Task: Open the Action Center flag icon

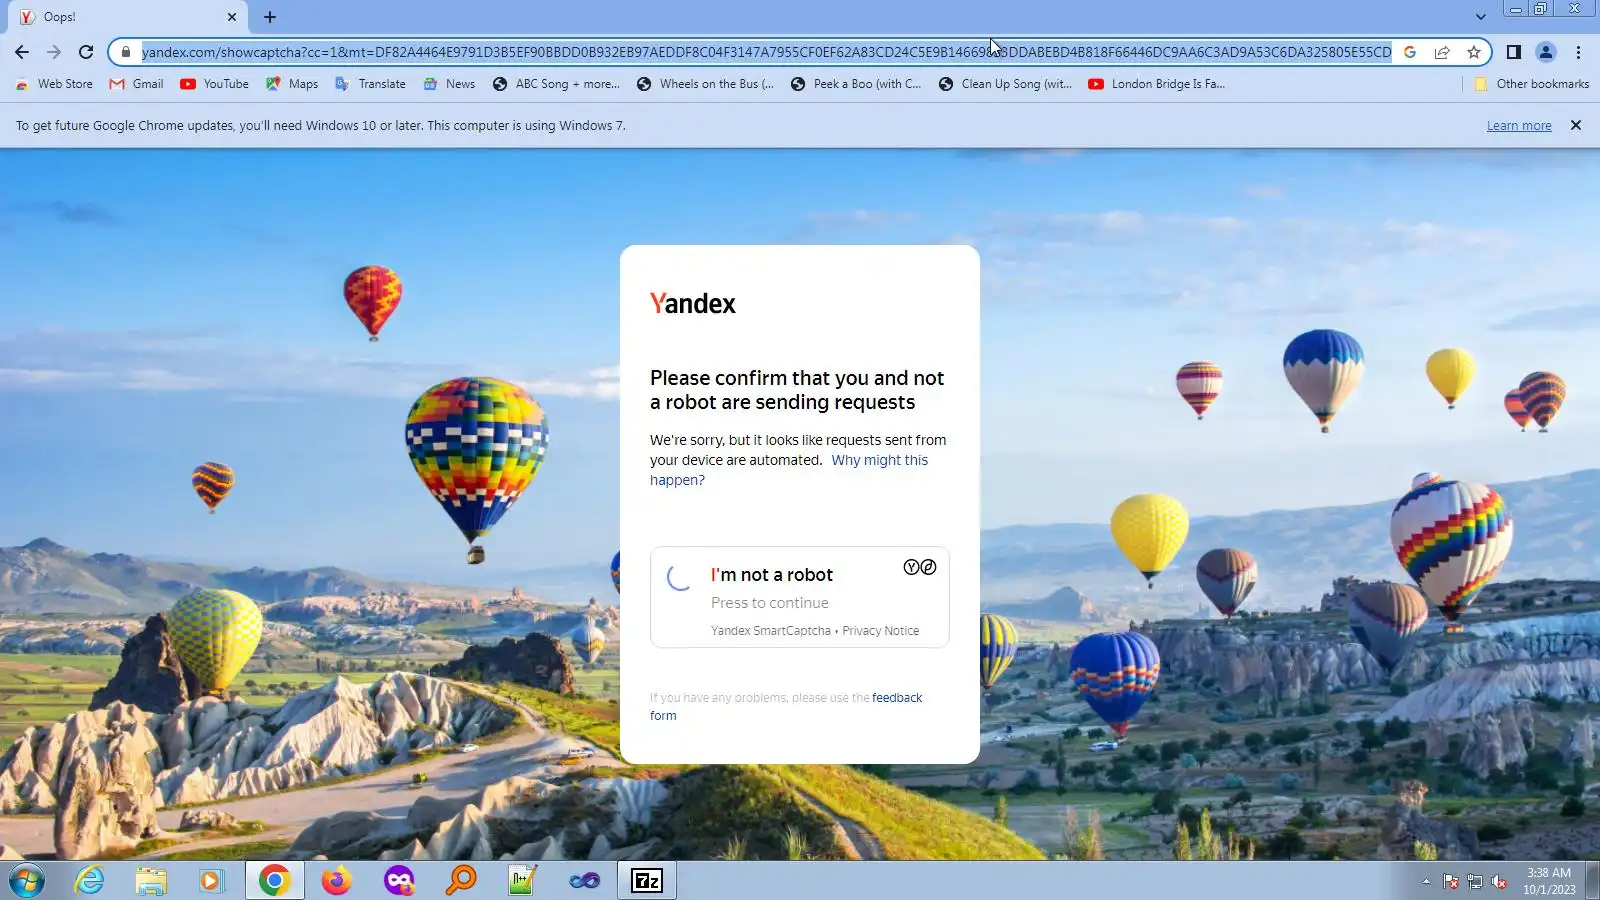Action: [x=1451, y=882]
